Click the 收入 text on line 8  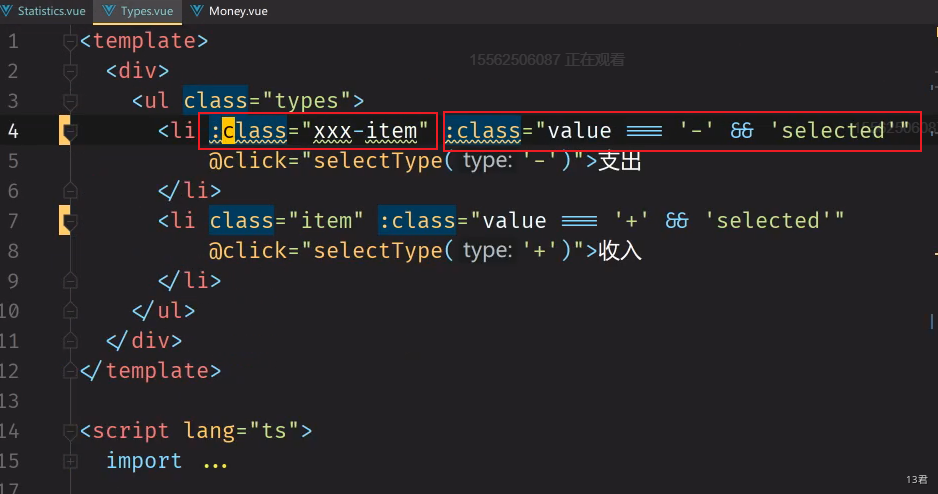click(620, 251)
